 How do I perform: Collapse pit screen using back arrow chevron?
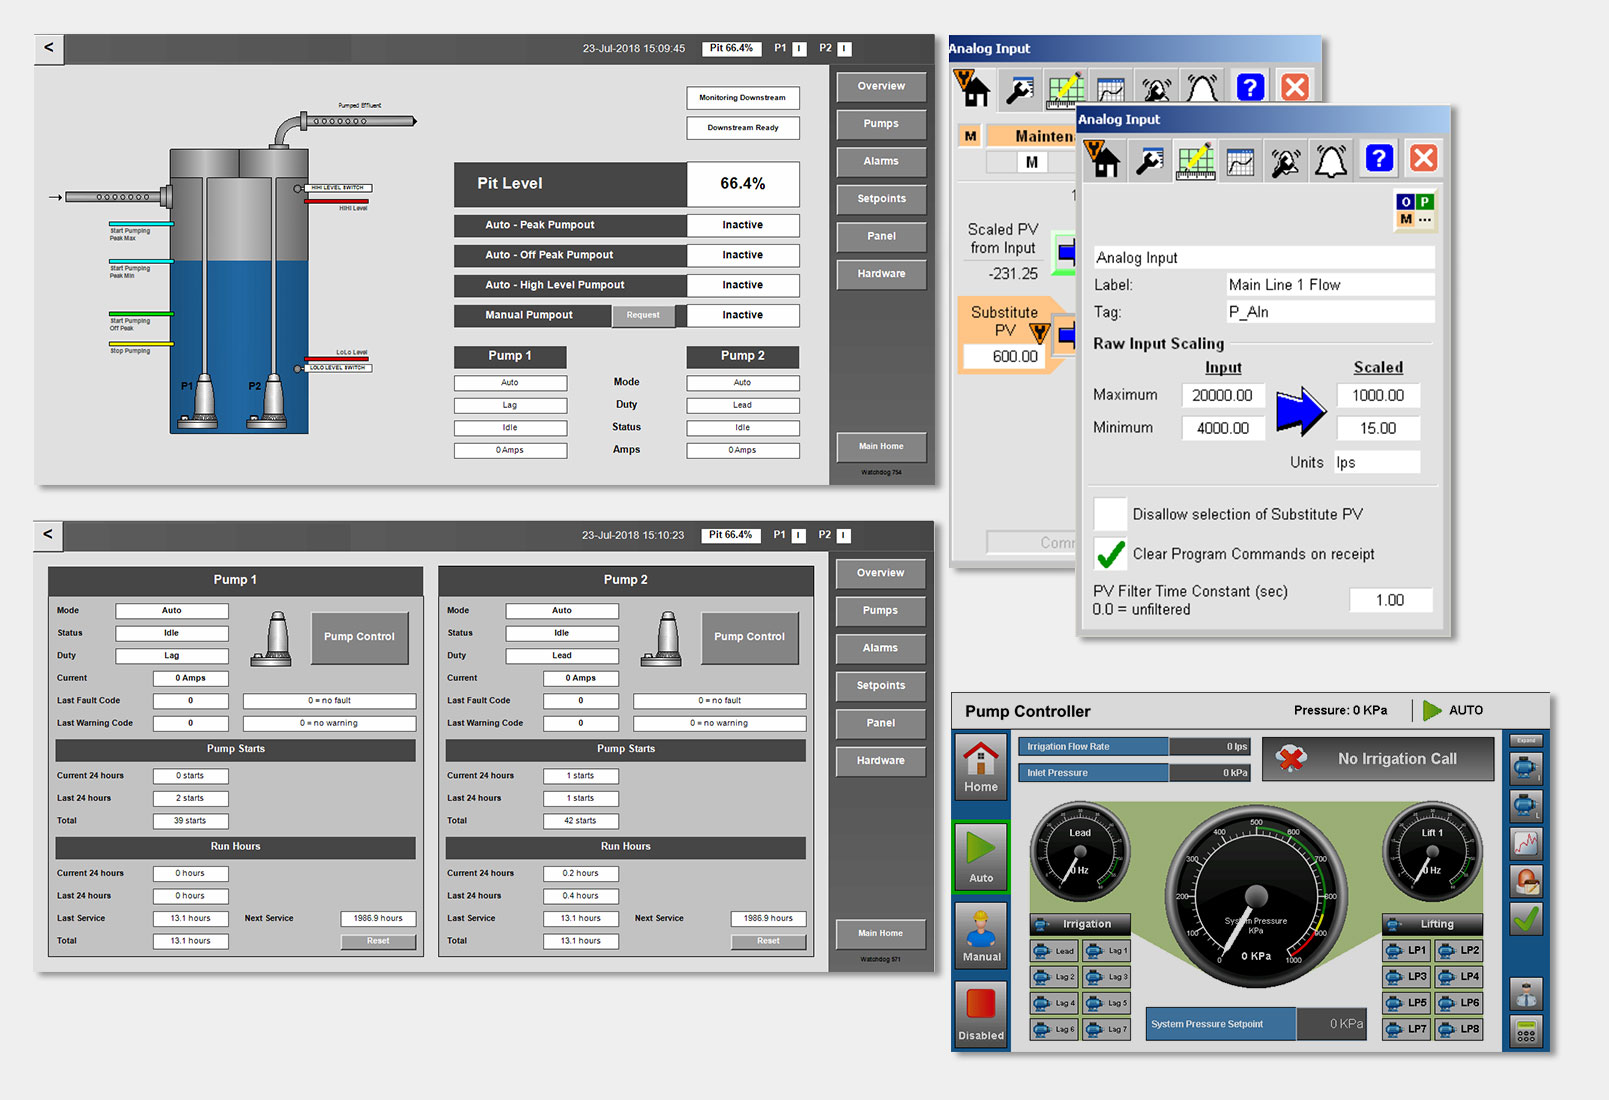(48, 48)
